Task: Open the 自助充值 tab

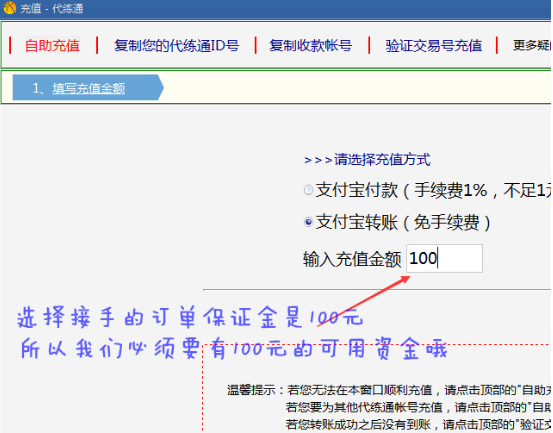Action: pyautogui.click(x=53, y=46)
